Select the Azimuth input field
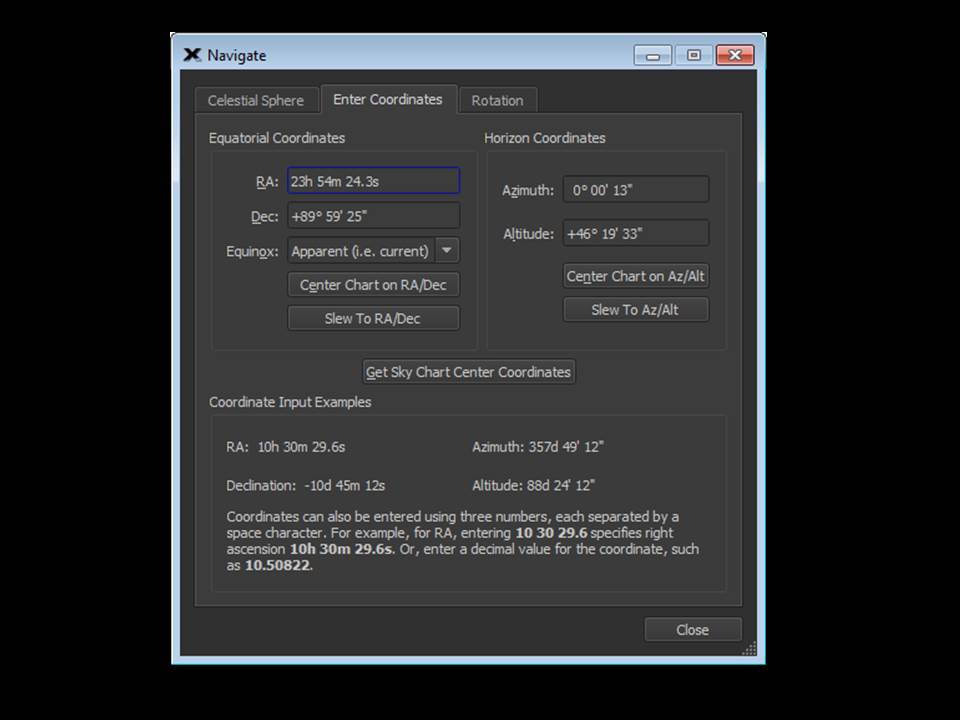960x720 pixels. [635, 190]
